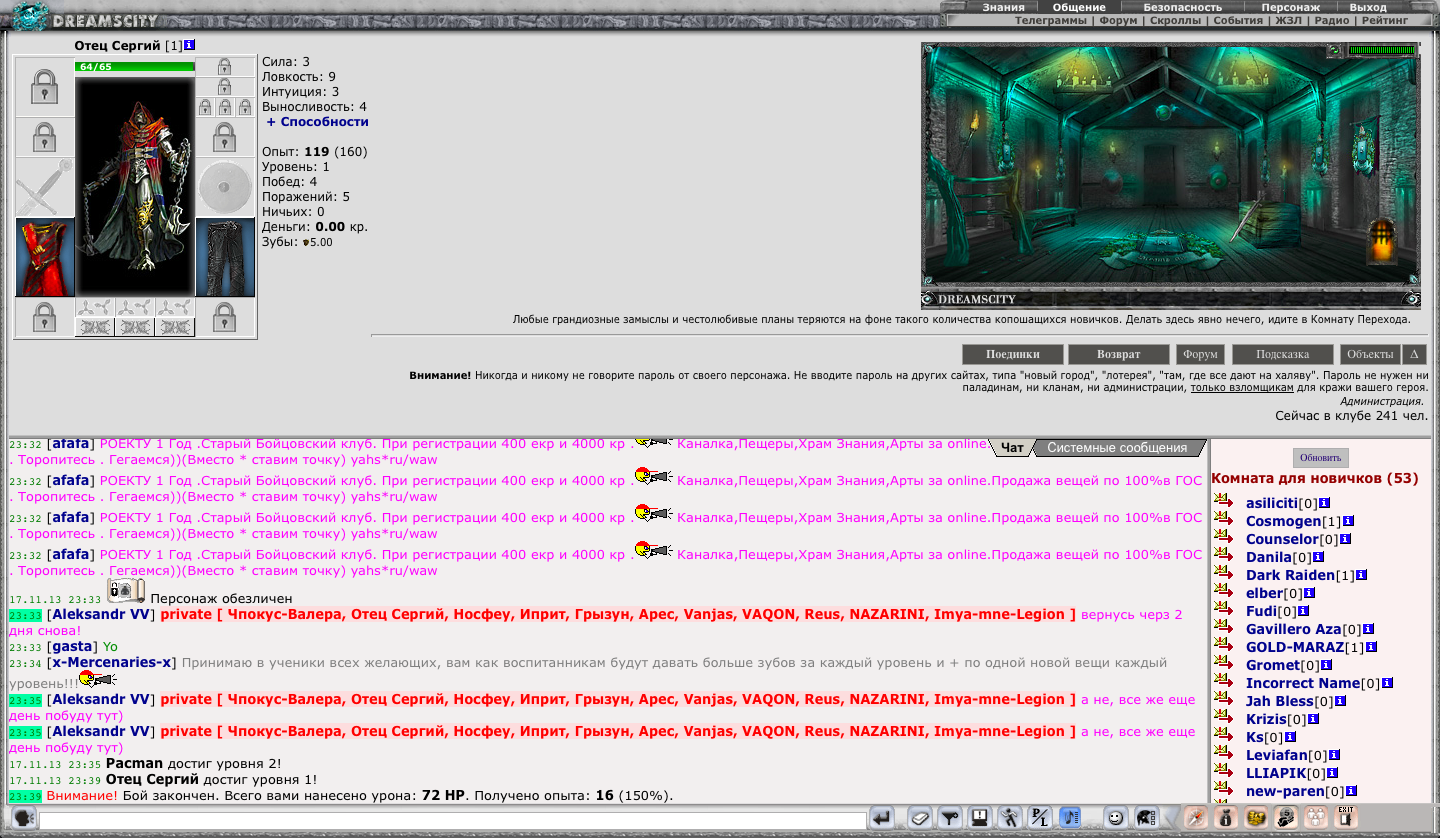Click 'Сейчас в клубе 241 чел.' text
Screen dimensions: 1440x838
pyautogui.click(x=1351, y=415)
